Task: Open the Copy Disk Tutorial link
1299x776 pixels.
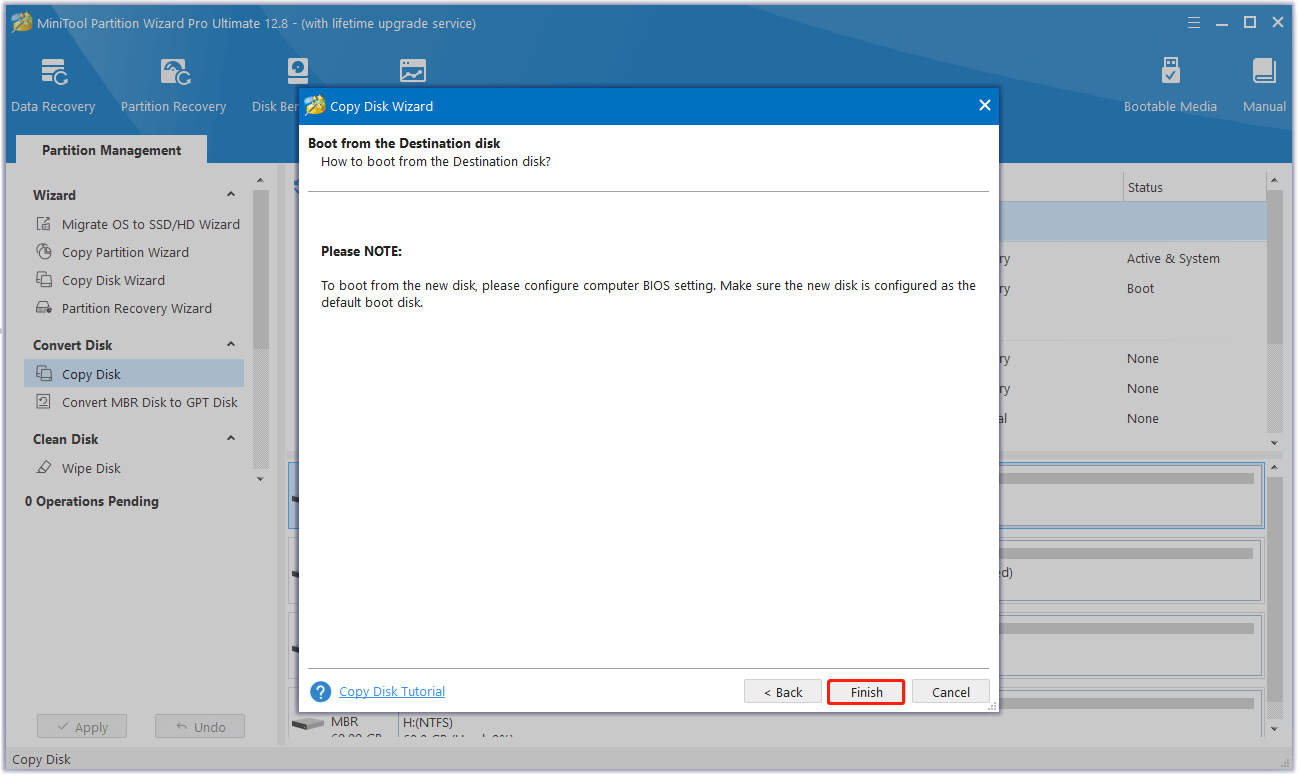Action: point(392,692)
